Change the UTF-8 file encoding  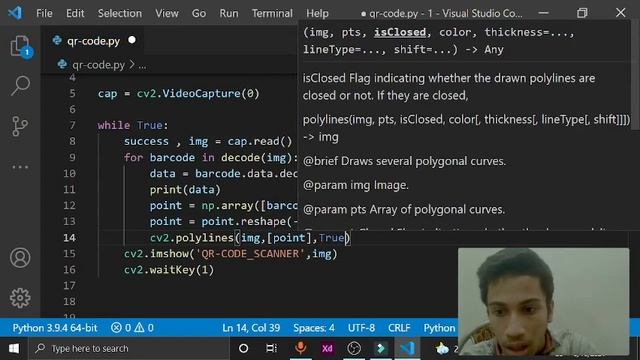pyautogui.click(x=361, y=328)
